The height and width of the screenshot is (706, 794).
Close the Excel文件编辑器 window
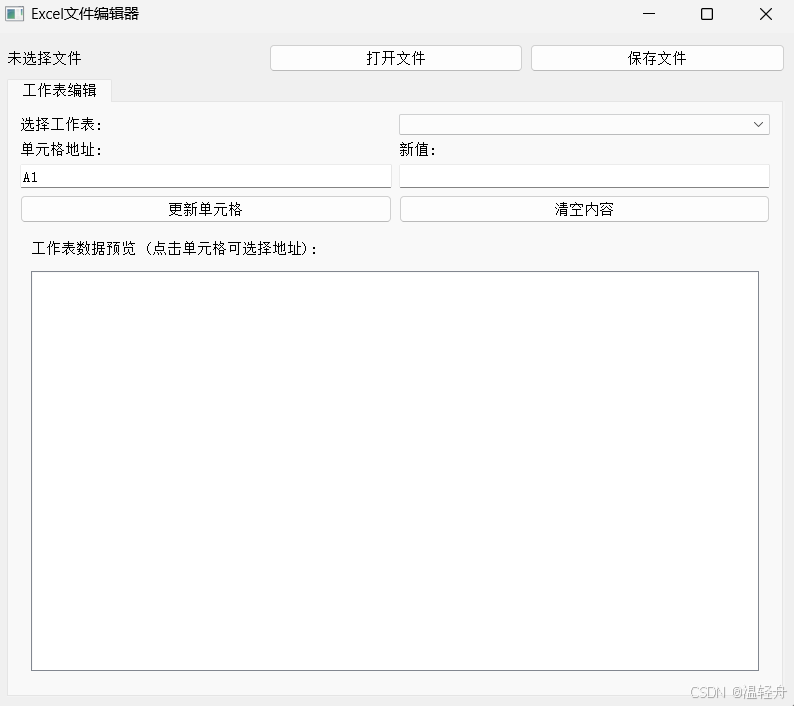[x=766, y=14]
